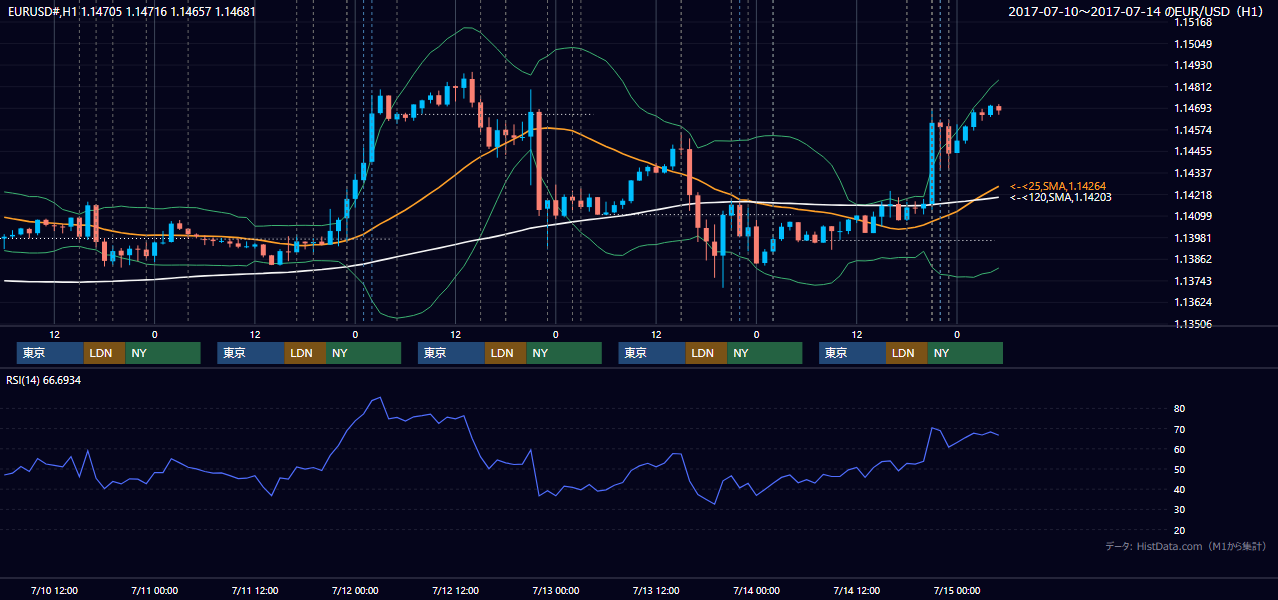
Task: Select the 120 SMA label 1.14203
Action: coord(1060,197)
